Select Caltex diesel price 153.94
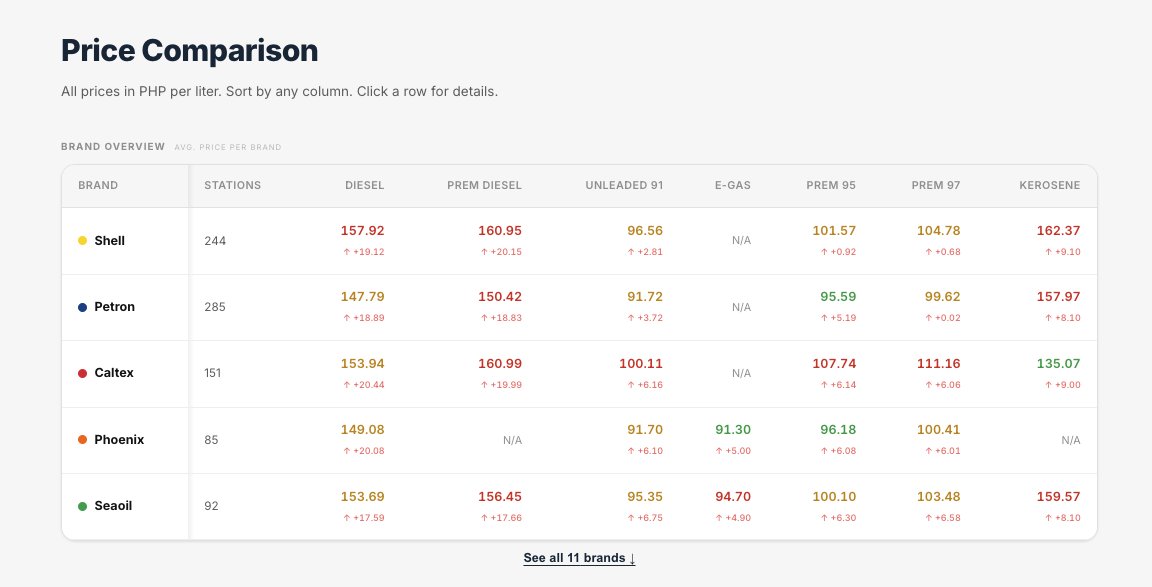This screenshot has width=1152, height=587. tap(362, 364)
